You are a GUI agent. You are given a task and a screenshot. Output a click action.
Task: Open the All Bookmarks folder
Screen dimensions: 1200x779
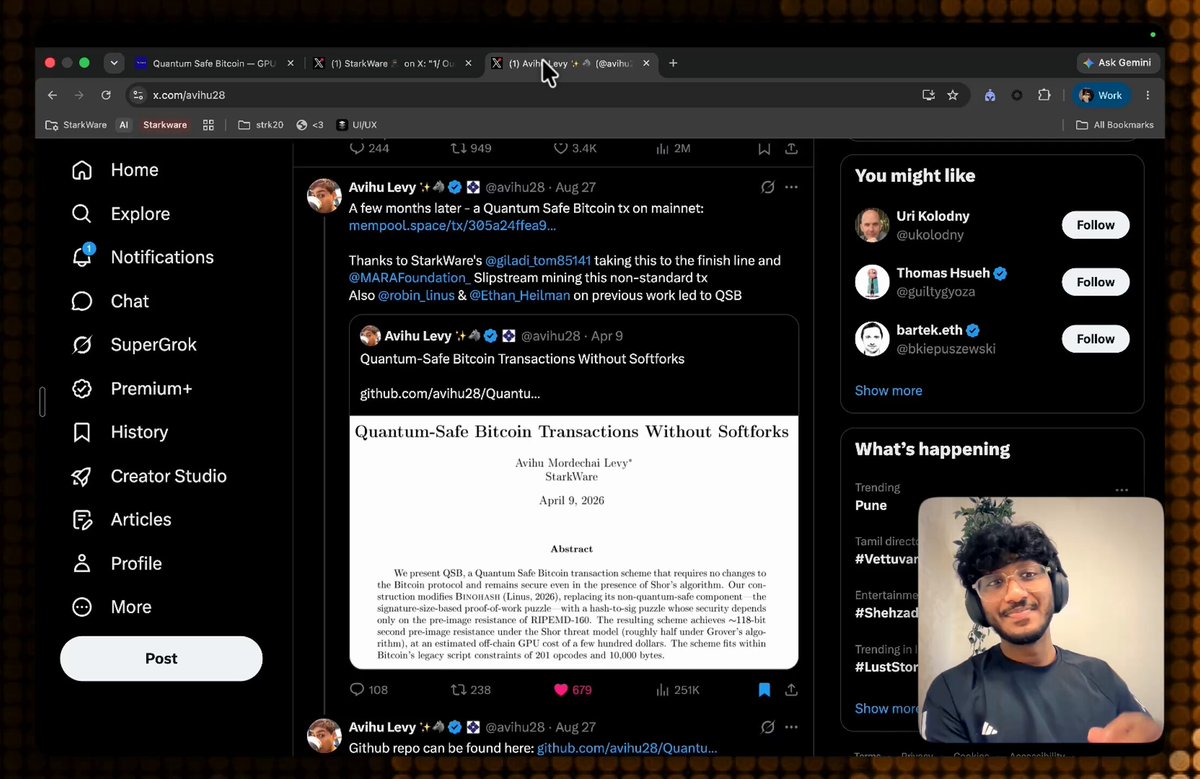(x=1114, y=125)
